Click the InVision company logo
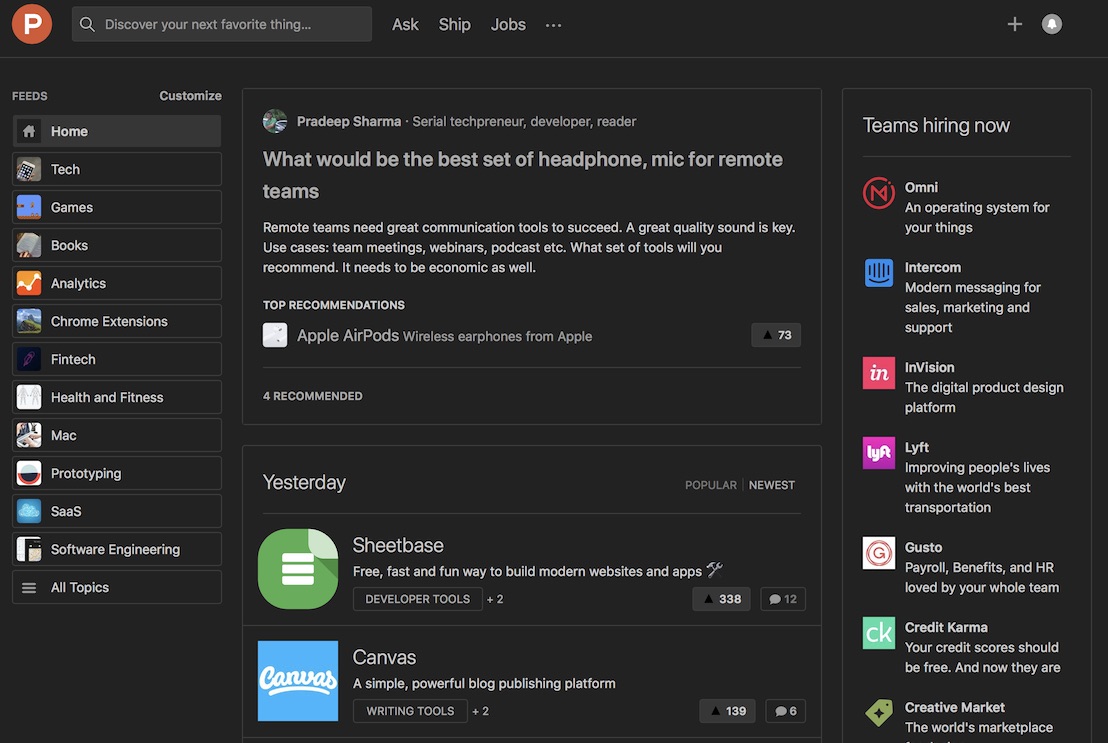 878,373
